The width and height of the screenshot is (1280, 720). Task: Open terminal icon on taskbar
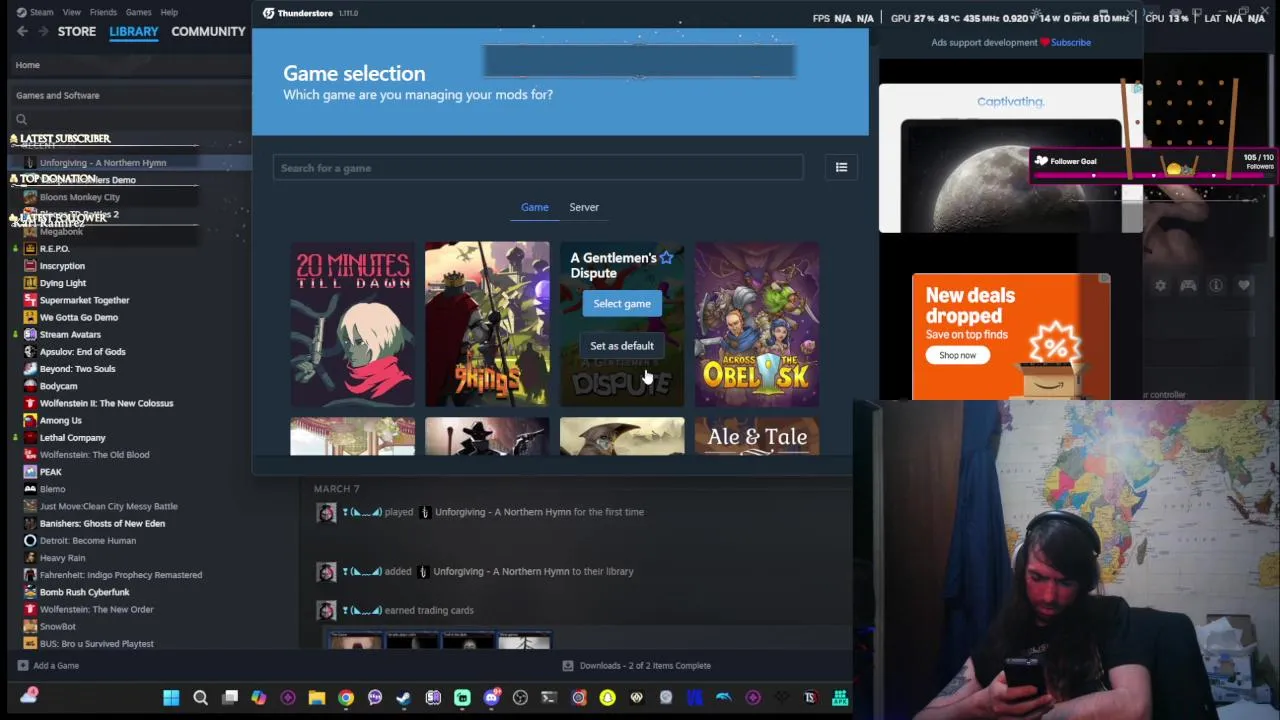549,697
